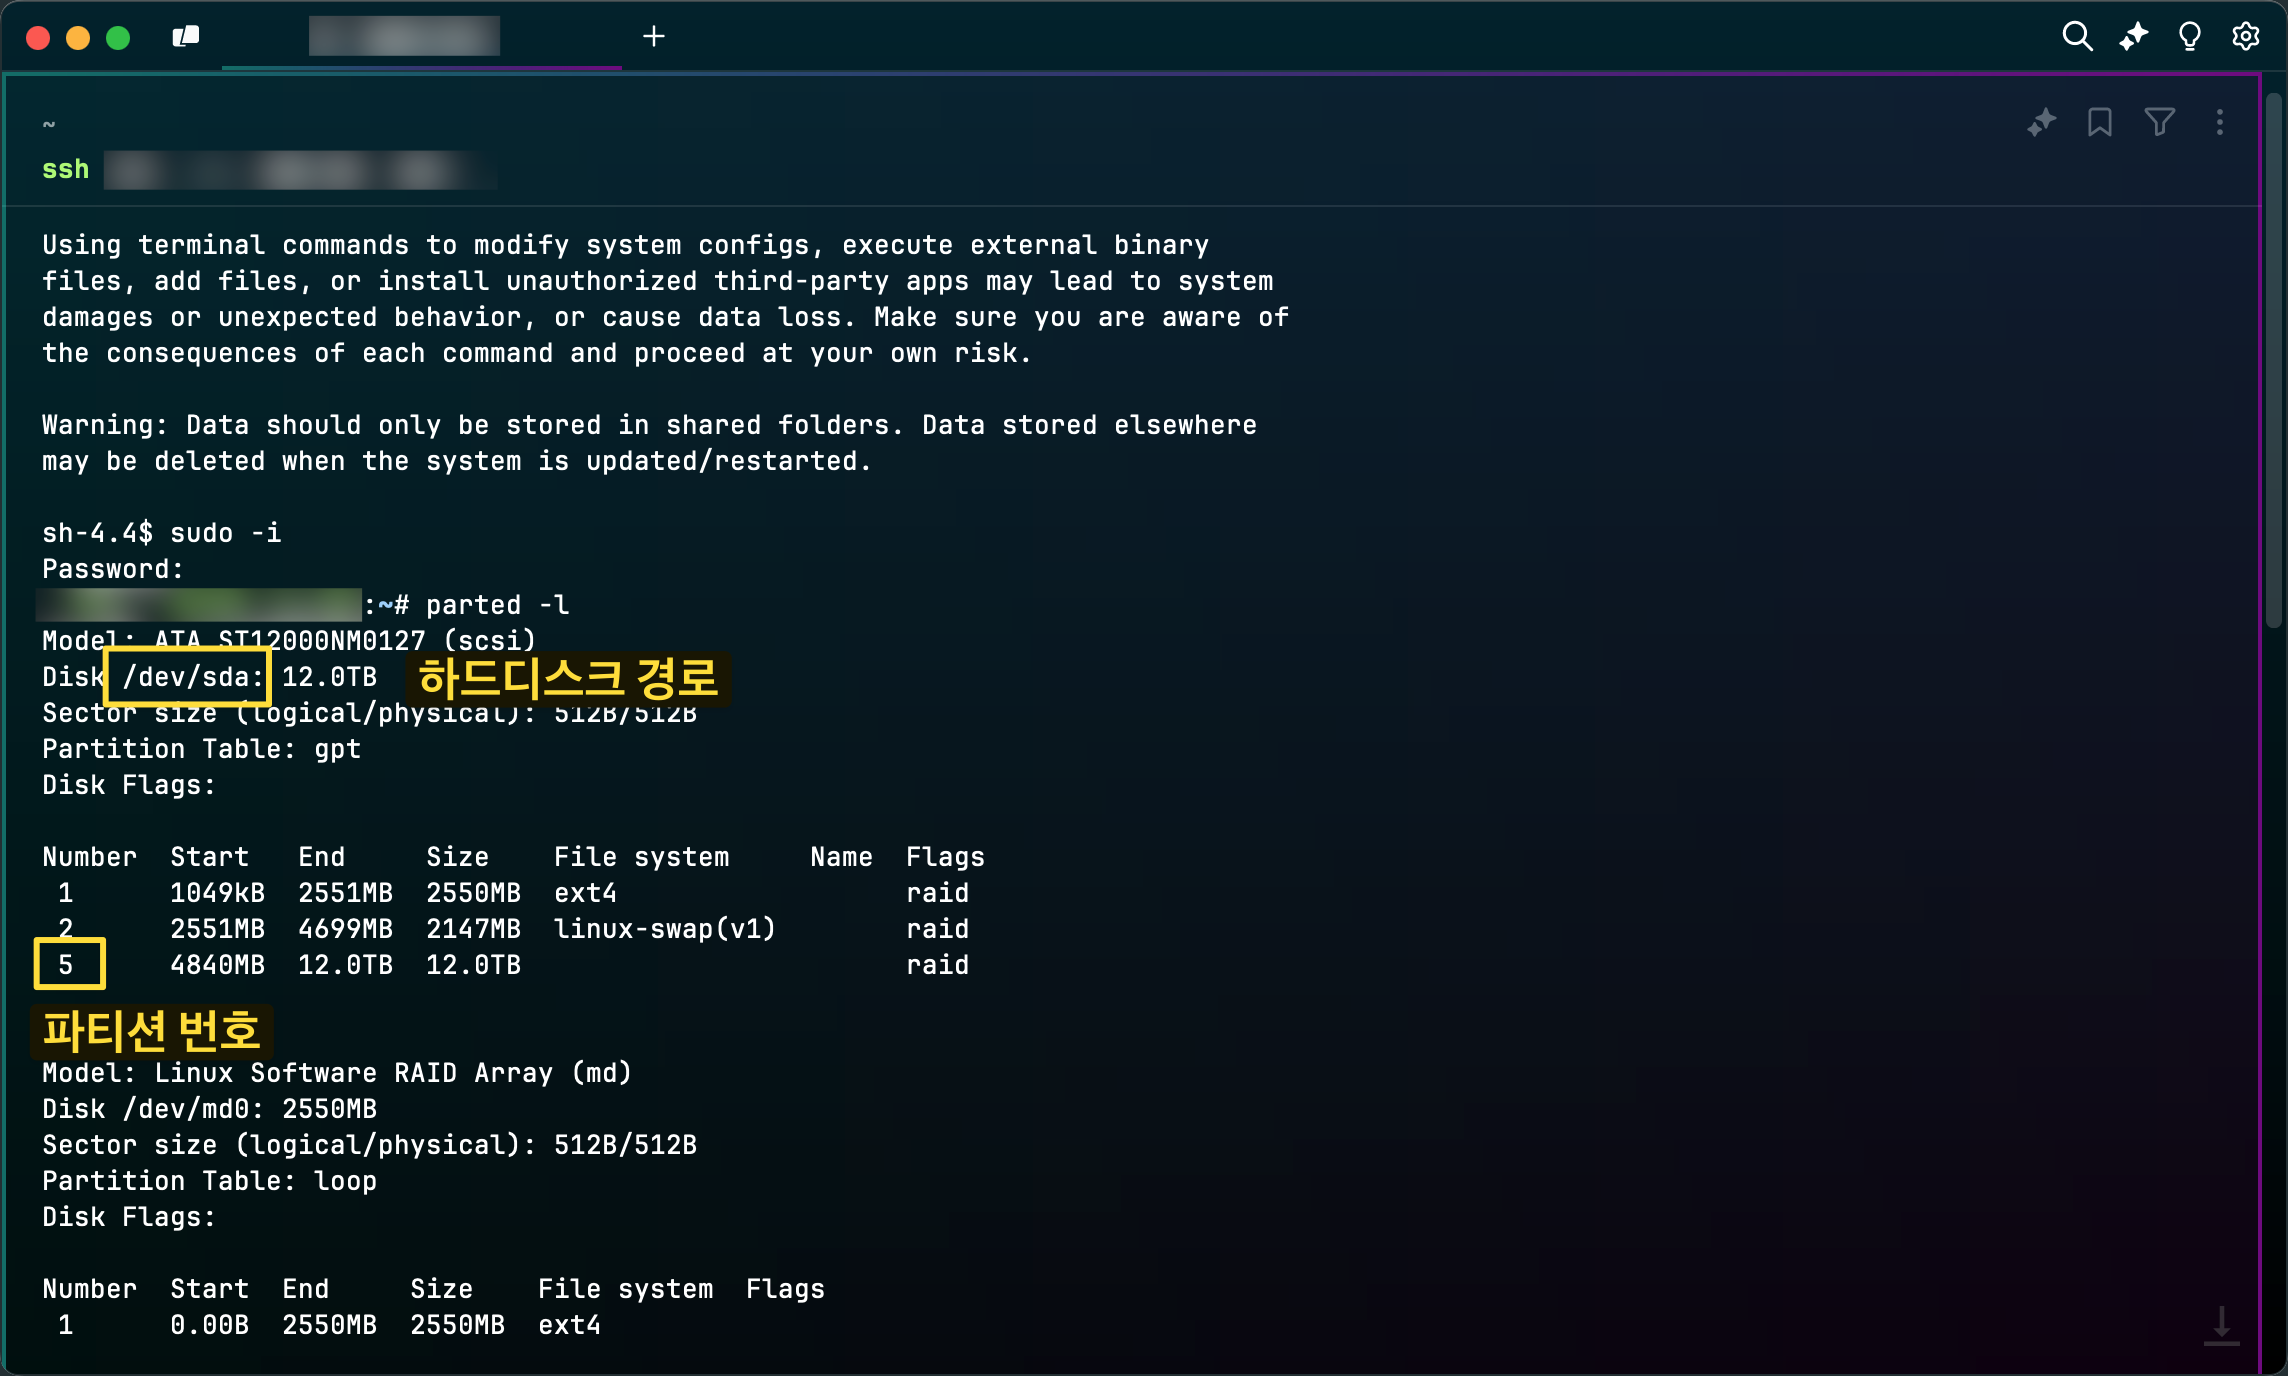Click the vertical scrollbar thumb on the right

pos(2273,360)
